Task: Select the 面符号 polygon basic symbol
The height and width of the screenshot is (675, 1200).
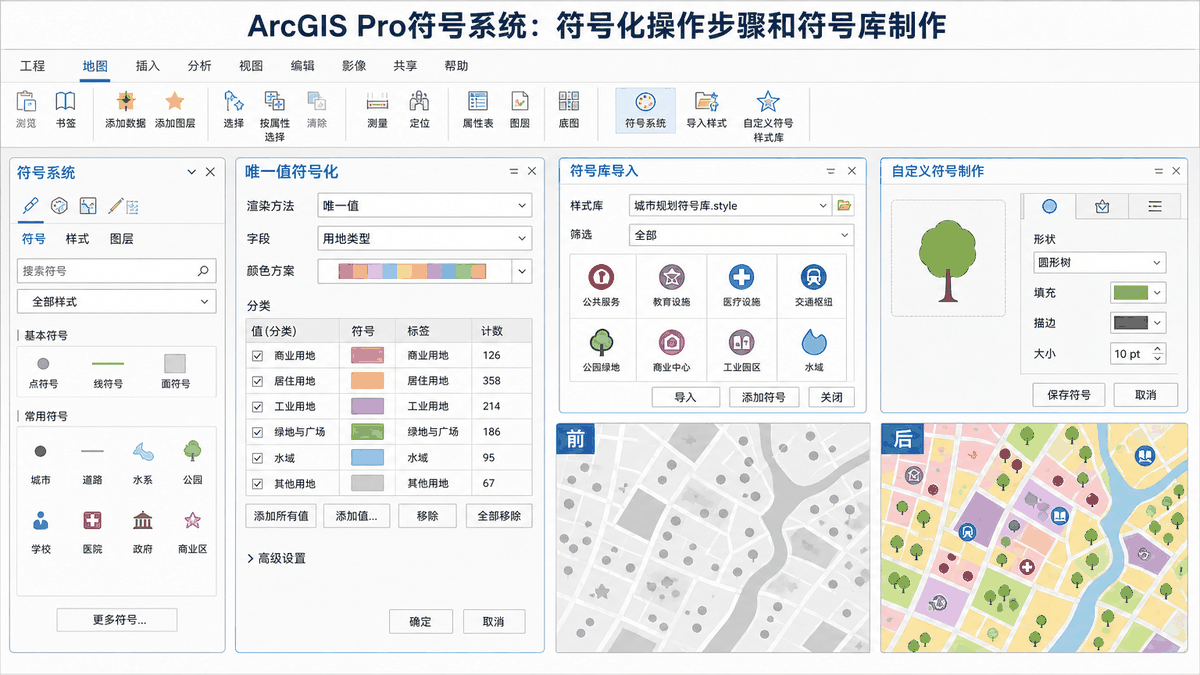Action: (174, 370)
